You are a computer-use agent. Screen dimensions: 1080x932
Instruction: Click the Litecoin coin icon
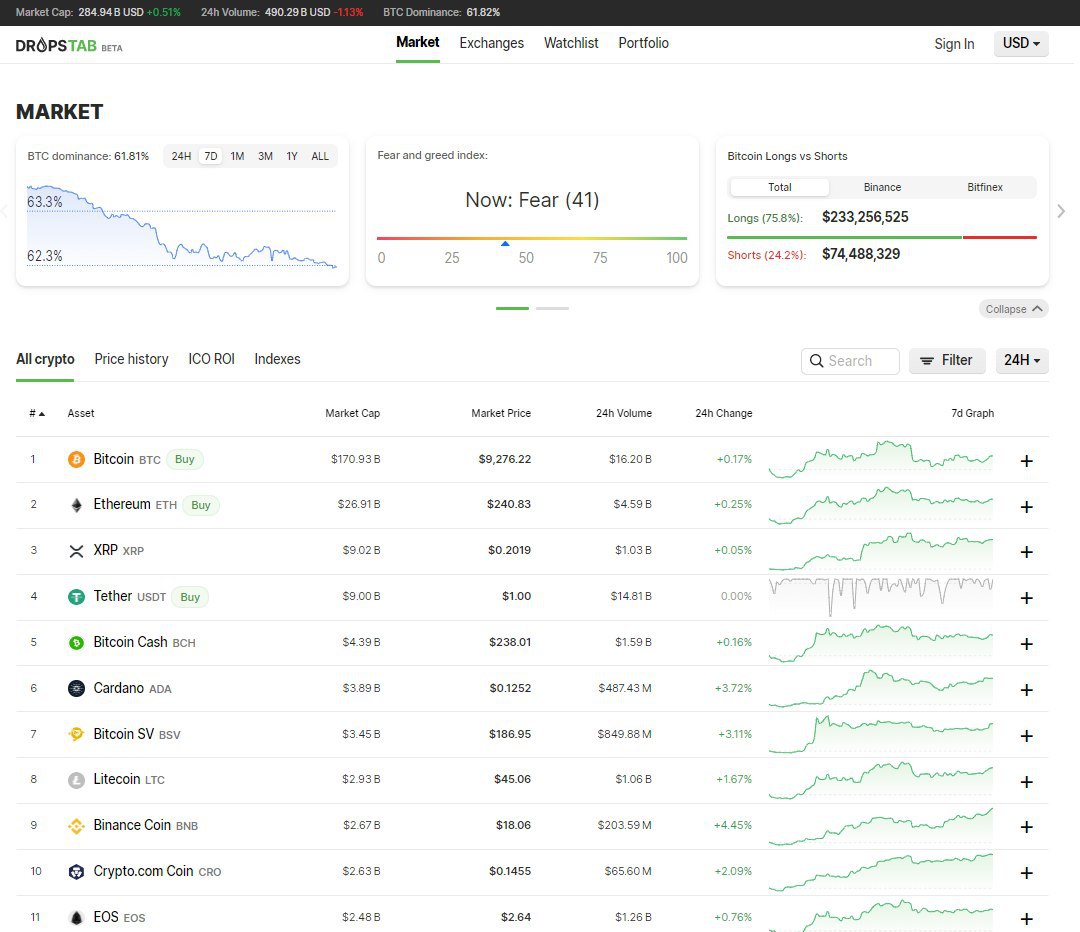coord(76,780)
